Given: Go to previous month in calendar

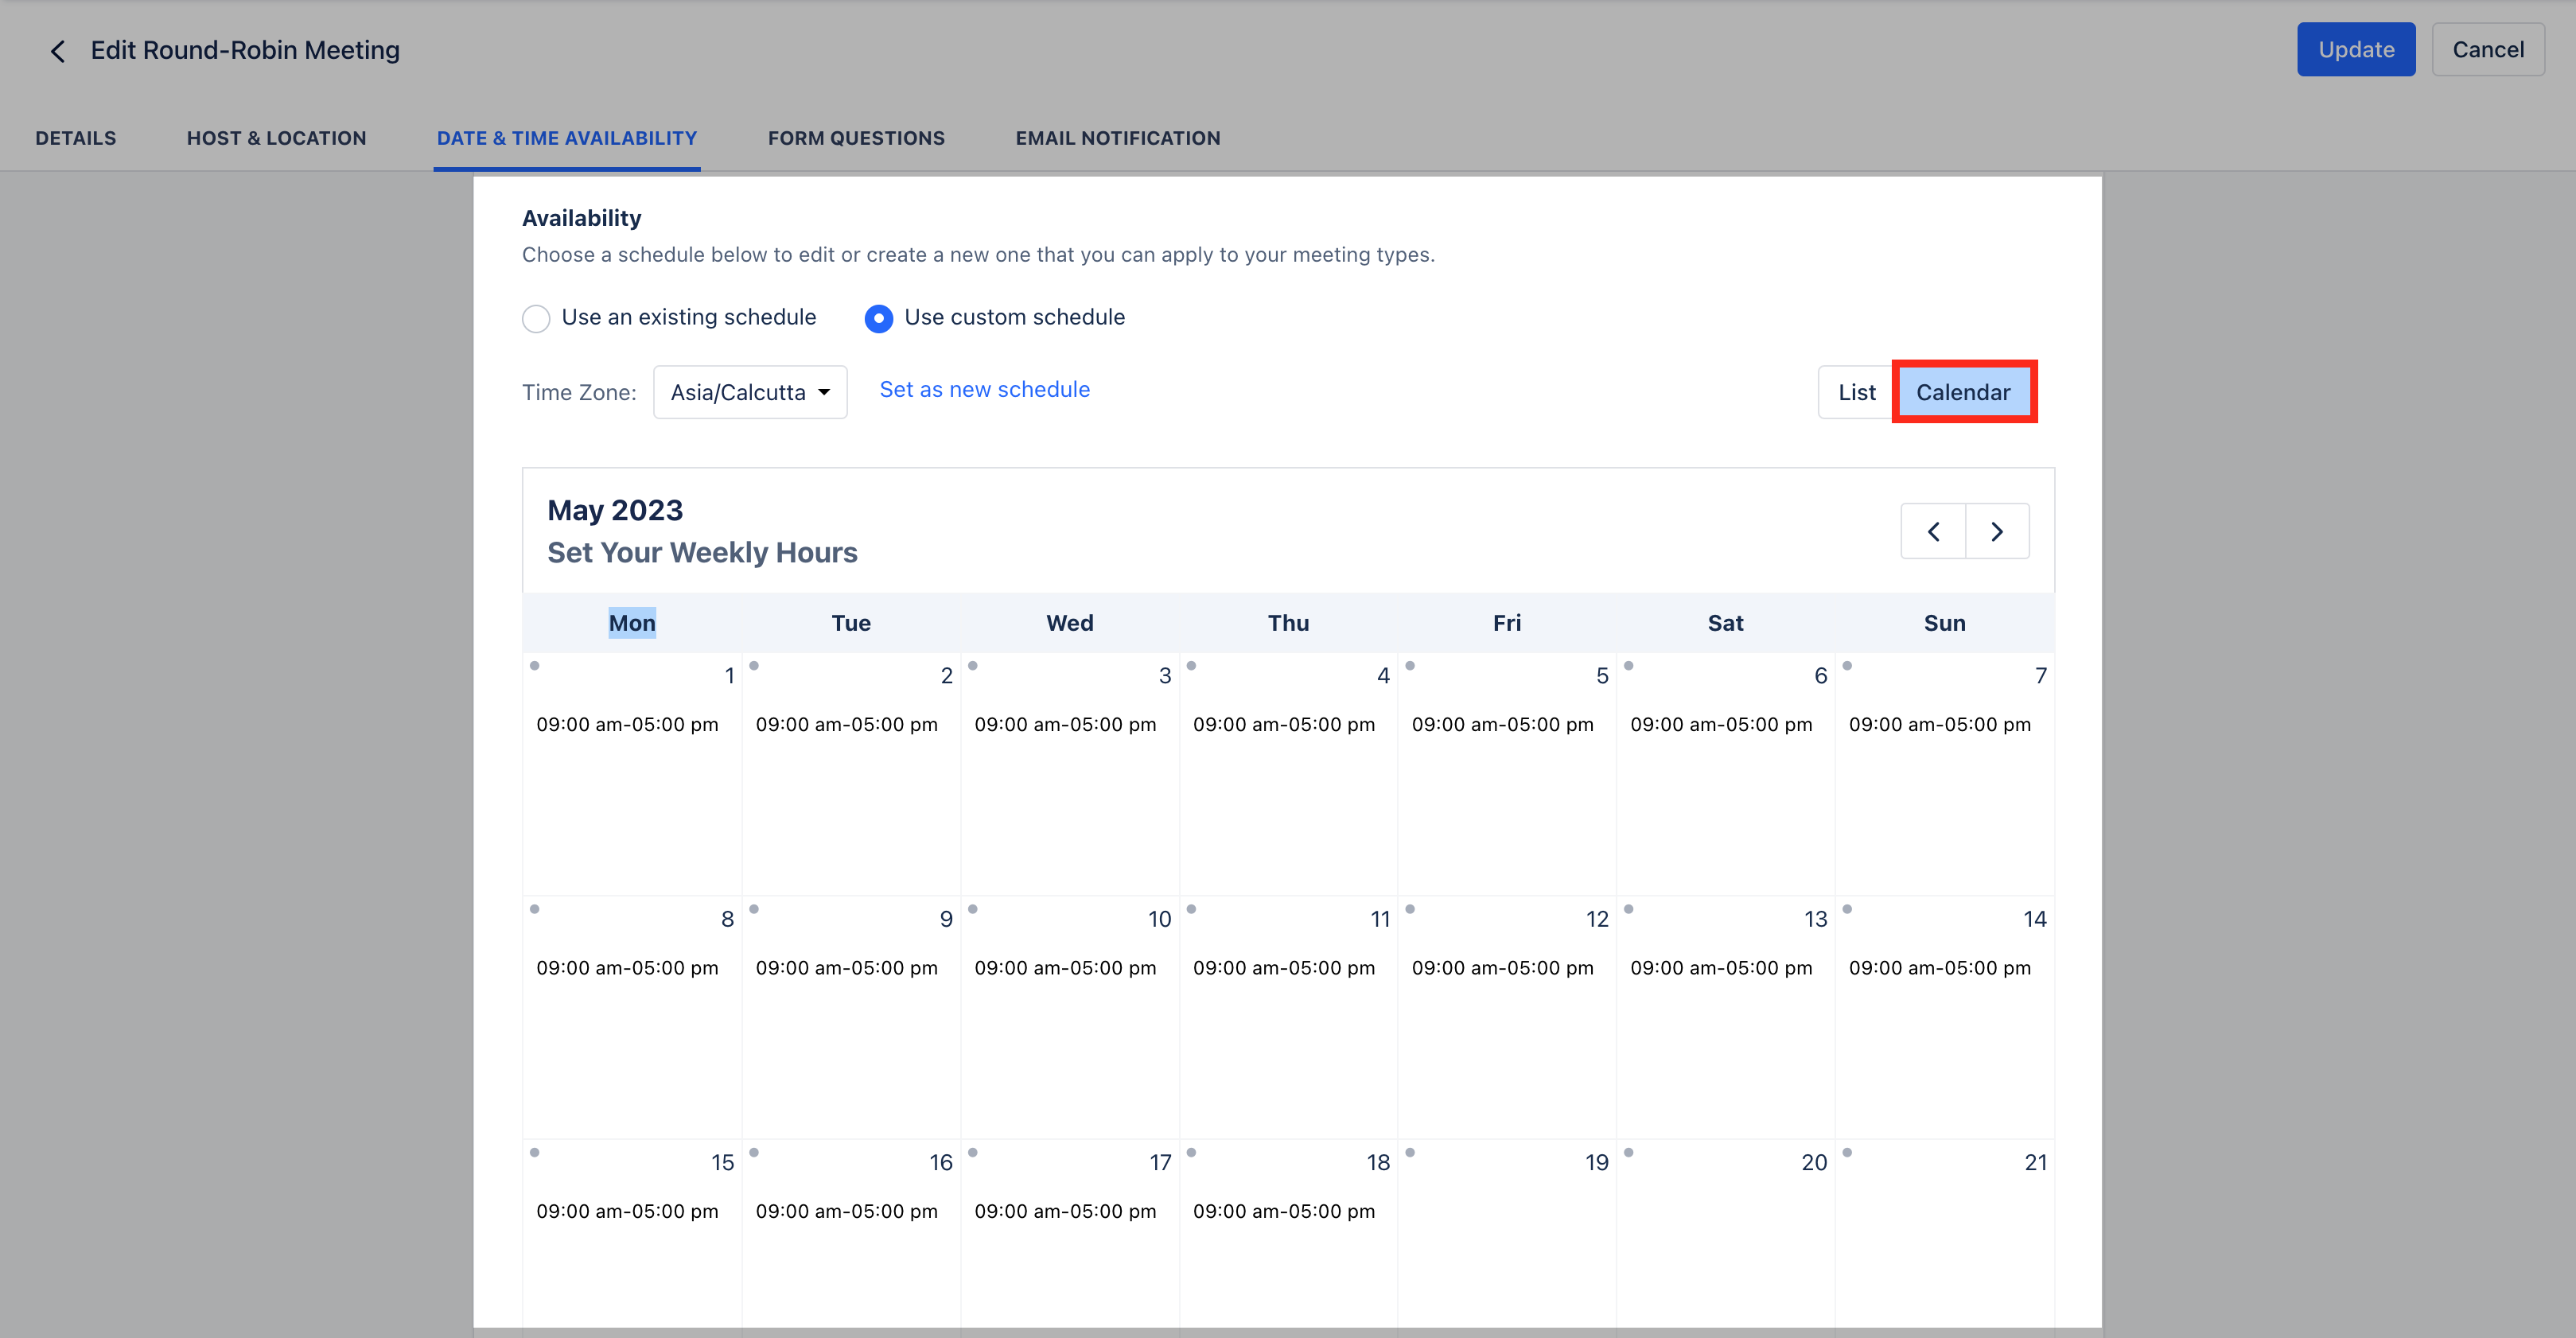Looking at the screenshot, I should (1933, 531).
